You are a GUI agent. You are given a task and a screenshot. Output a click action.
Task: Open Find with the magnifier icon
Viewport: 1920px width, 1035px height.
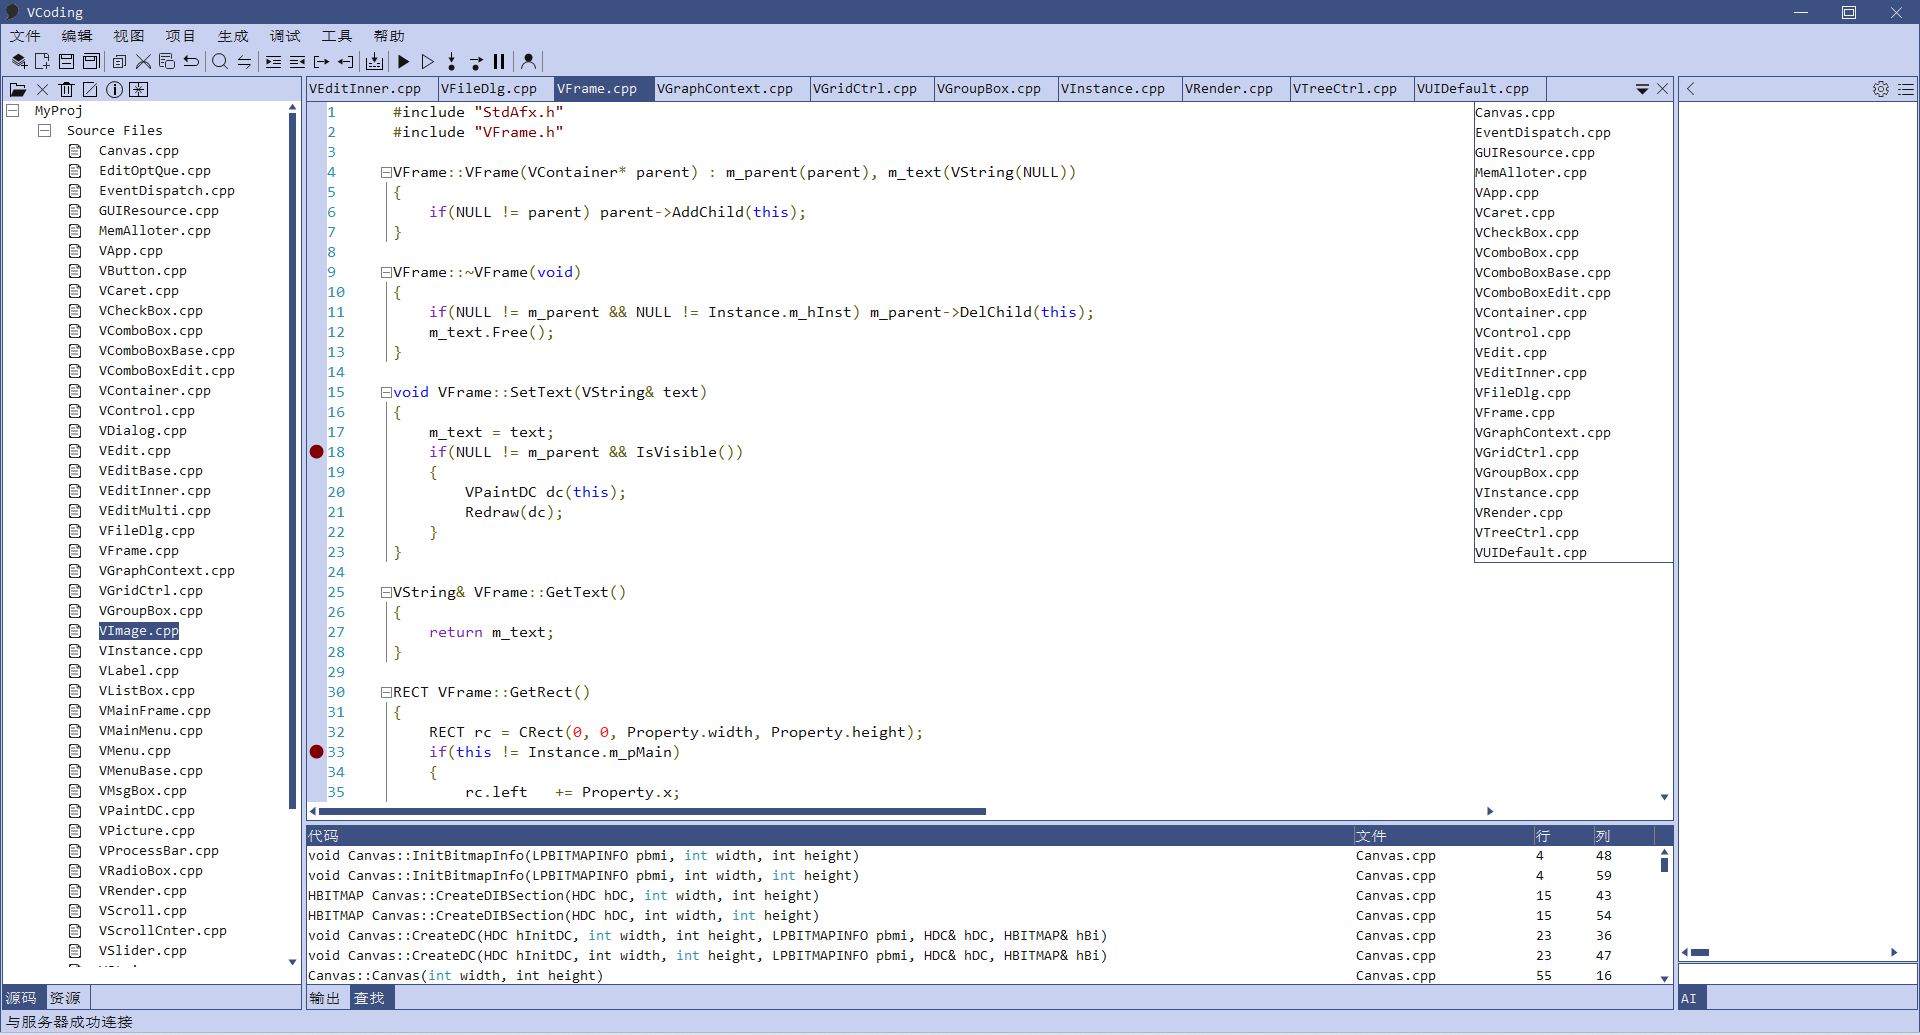220,62
